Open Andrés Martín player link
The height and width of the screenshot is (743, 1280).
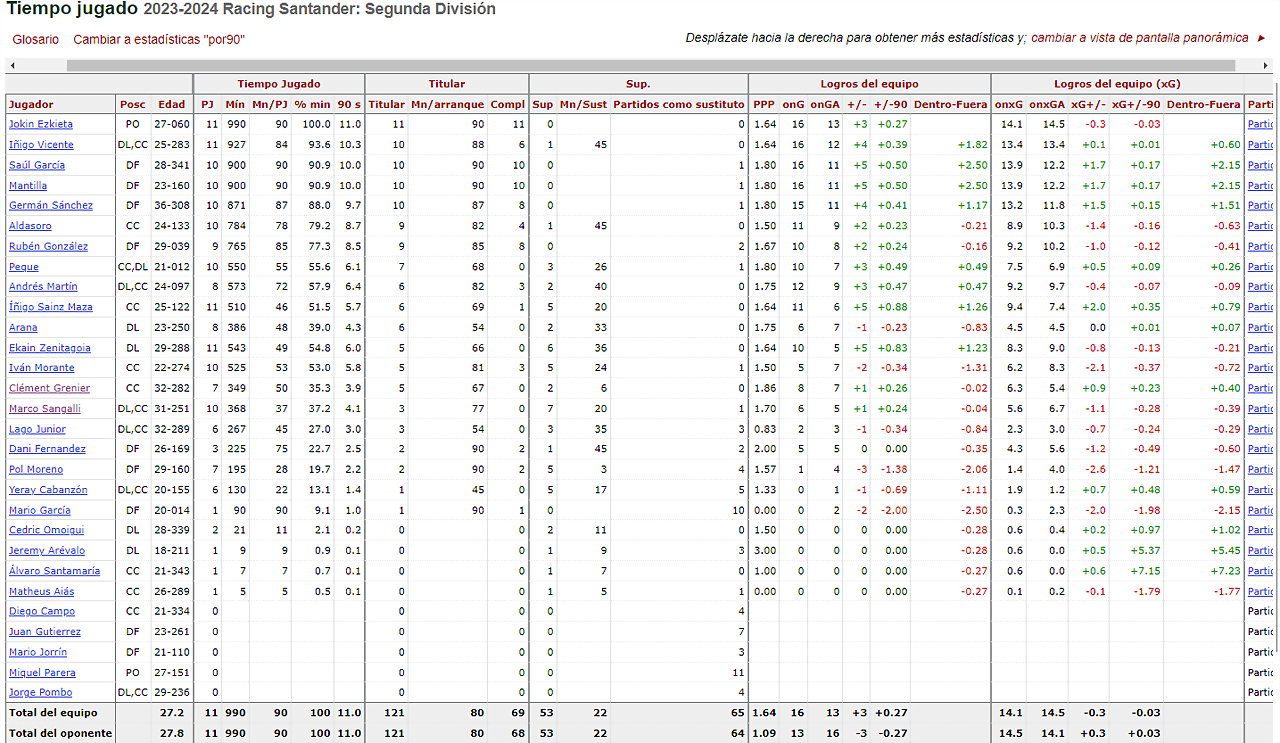tap(43, 287)
